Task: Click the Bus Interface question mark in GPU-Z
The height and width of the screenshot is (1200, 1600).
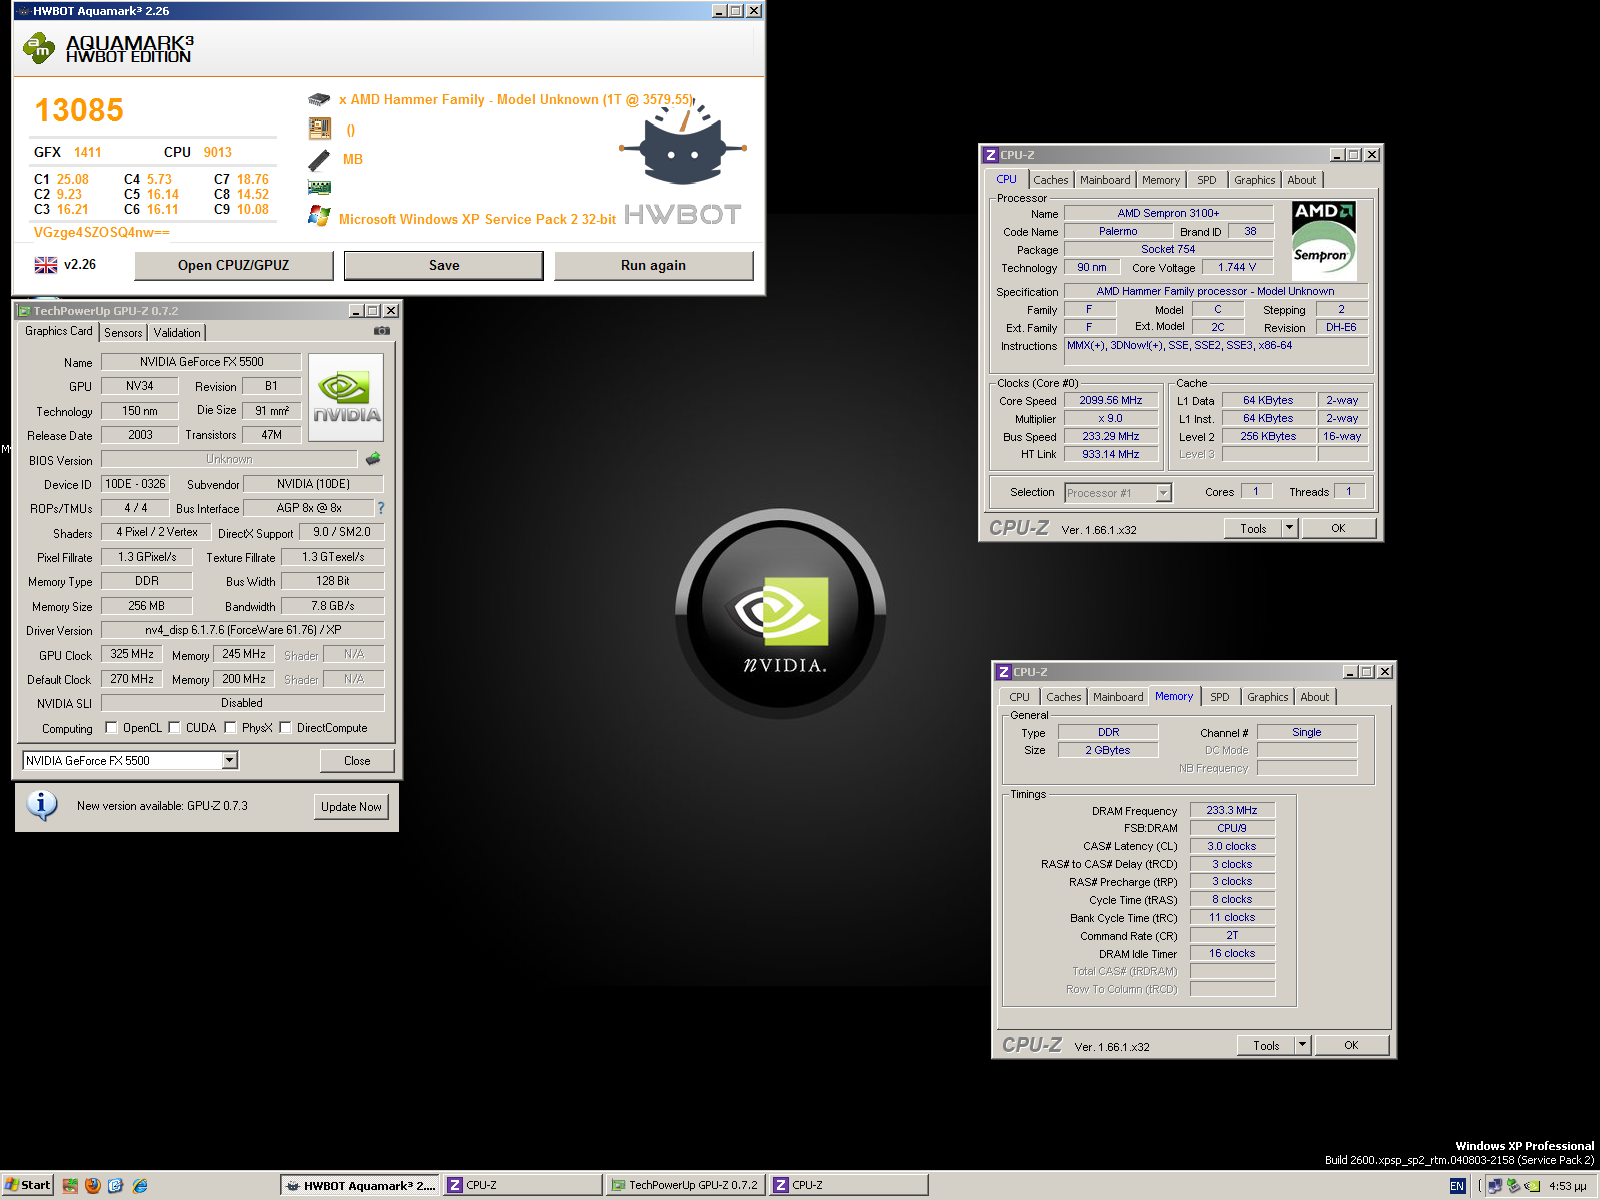Action: pos(380,508)
